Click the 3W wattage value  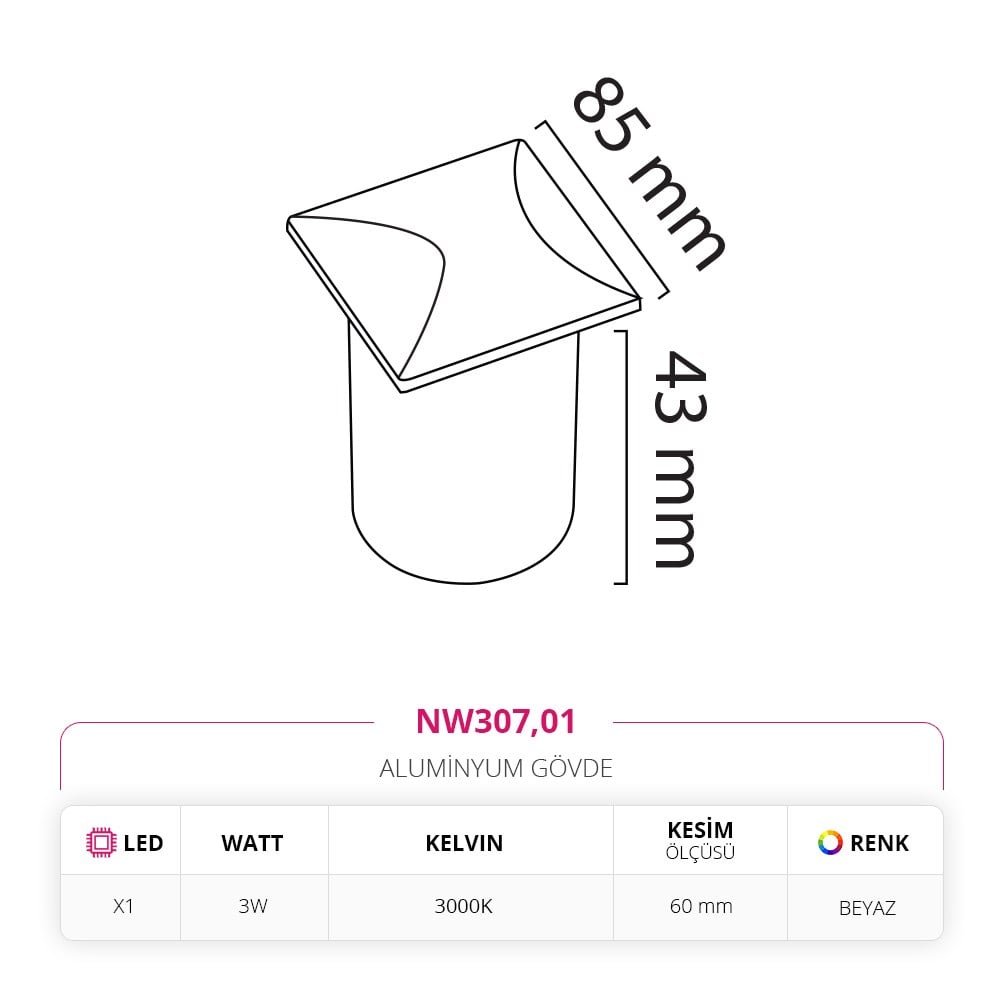click(x=253, y=906)
